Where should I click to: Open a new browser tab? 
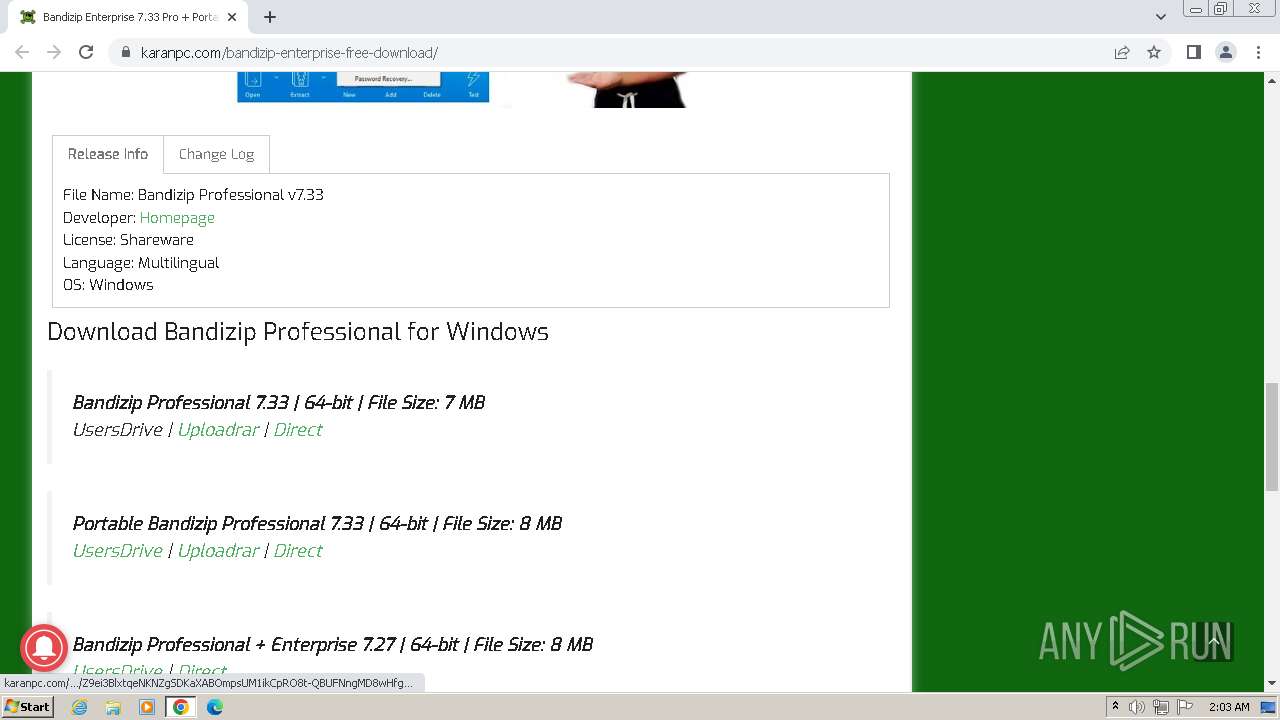click(270, 17)
